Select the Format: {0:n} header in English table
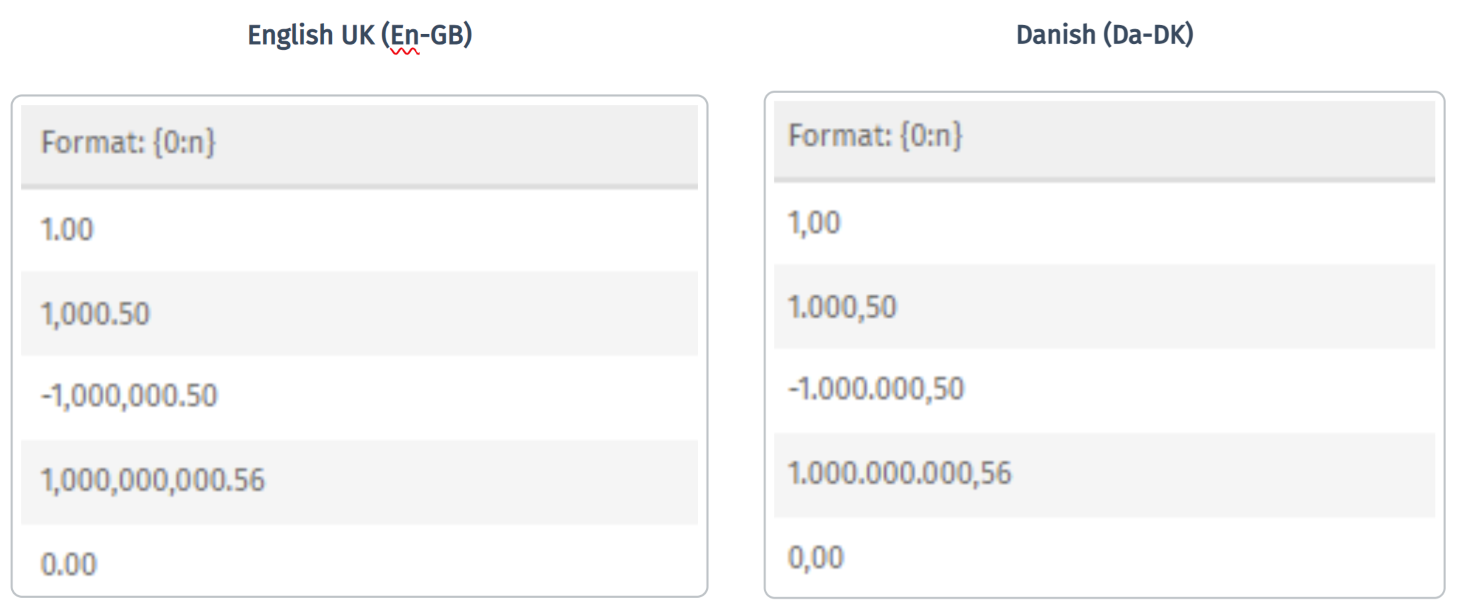The width and height of the screenshot is (1459, 612). 359,145
